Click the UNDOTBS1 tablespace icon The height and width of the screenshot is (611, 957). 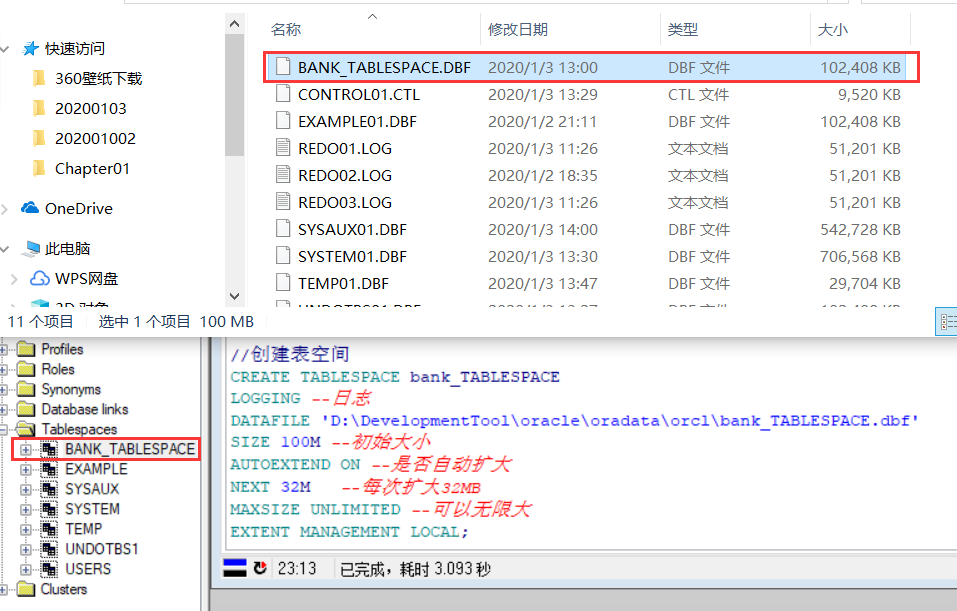[49, 549]
